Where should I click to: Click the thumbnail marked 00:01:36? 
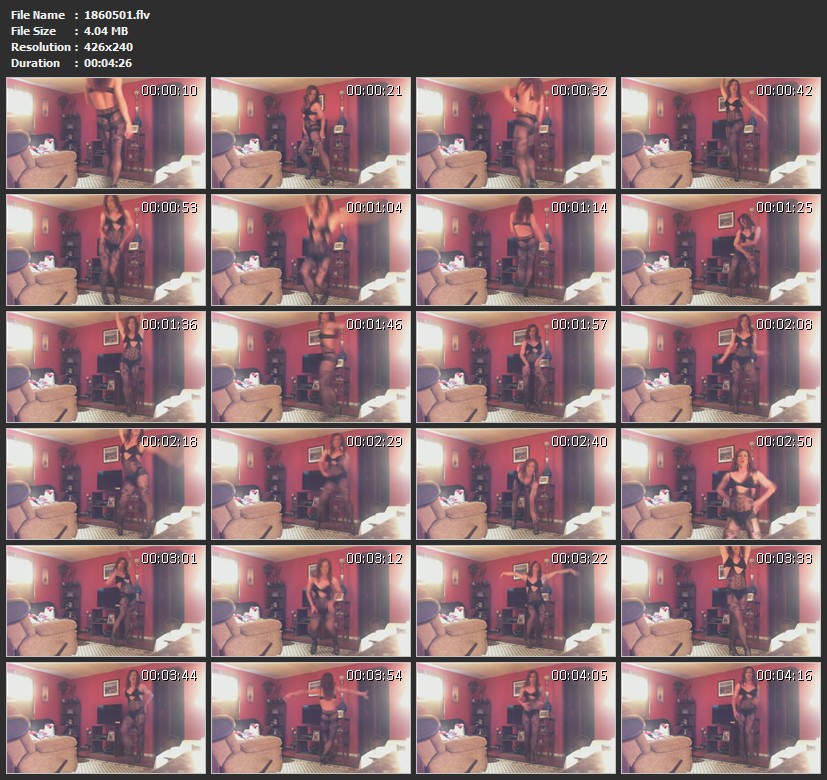[106, 367]
